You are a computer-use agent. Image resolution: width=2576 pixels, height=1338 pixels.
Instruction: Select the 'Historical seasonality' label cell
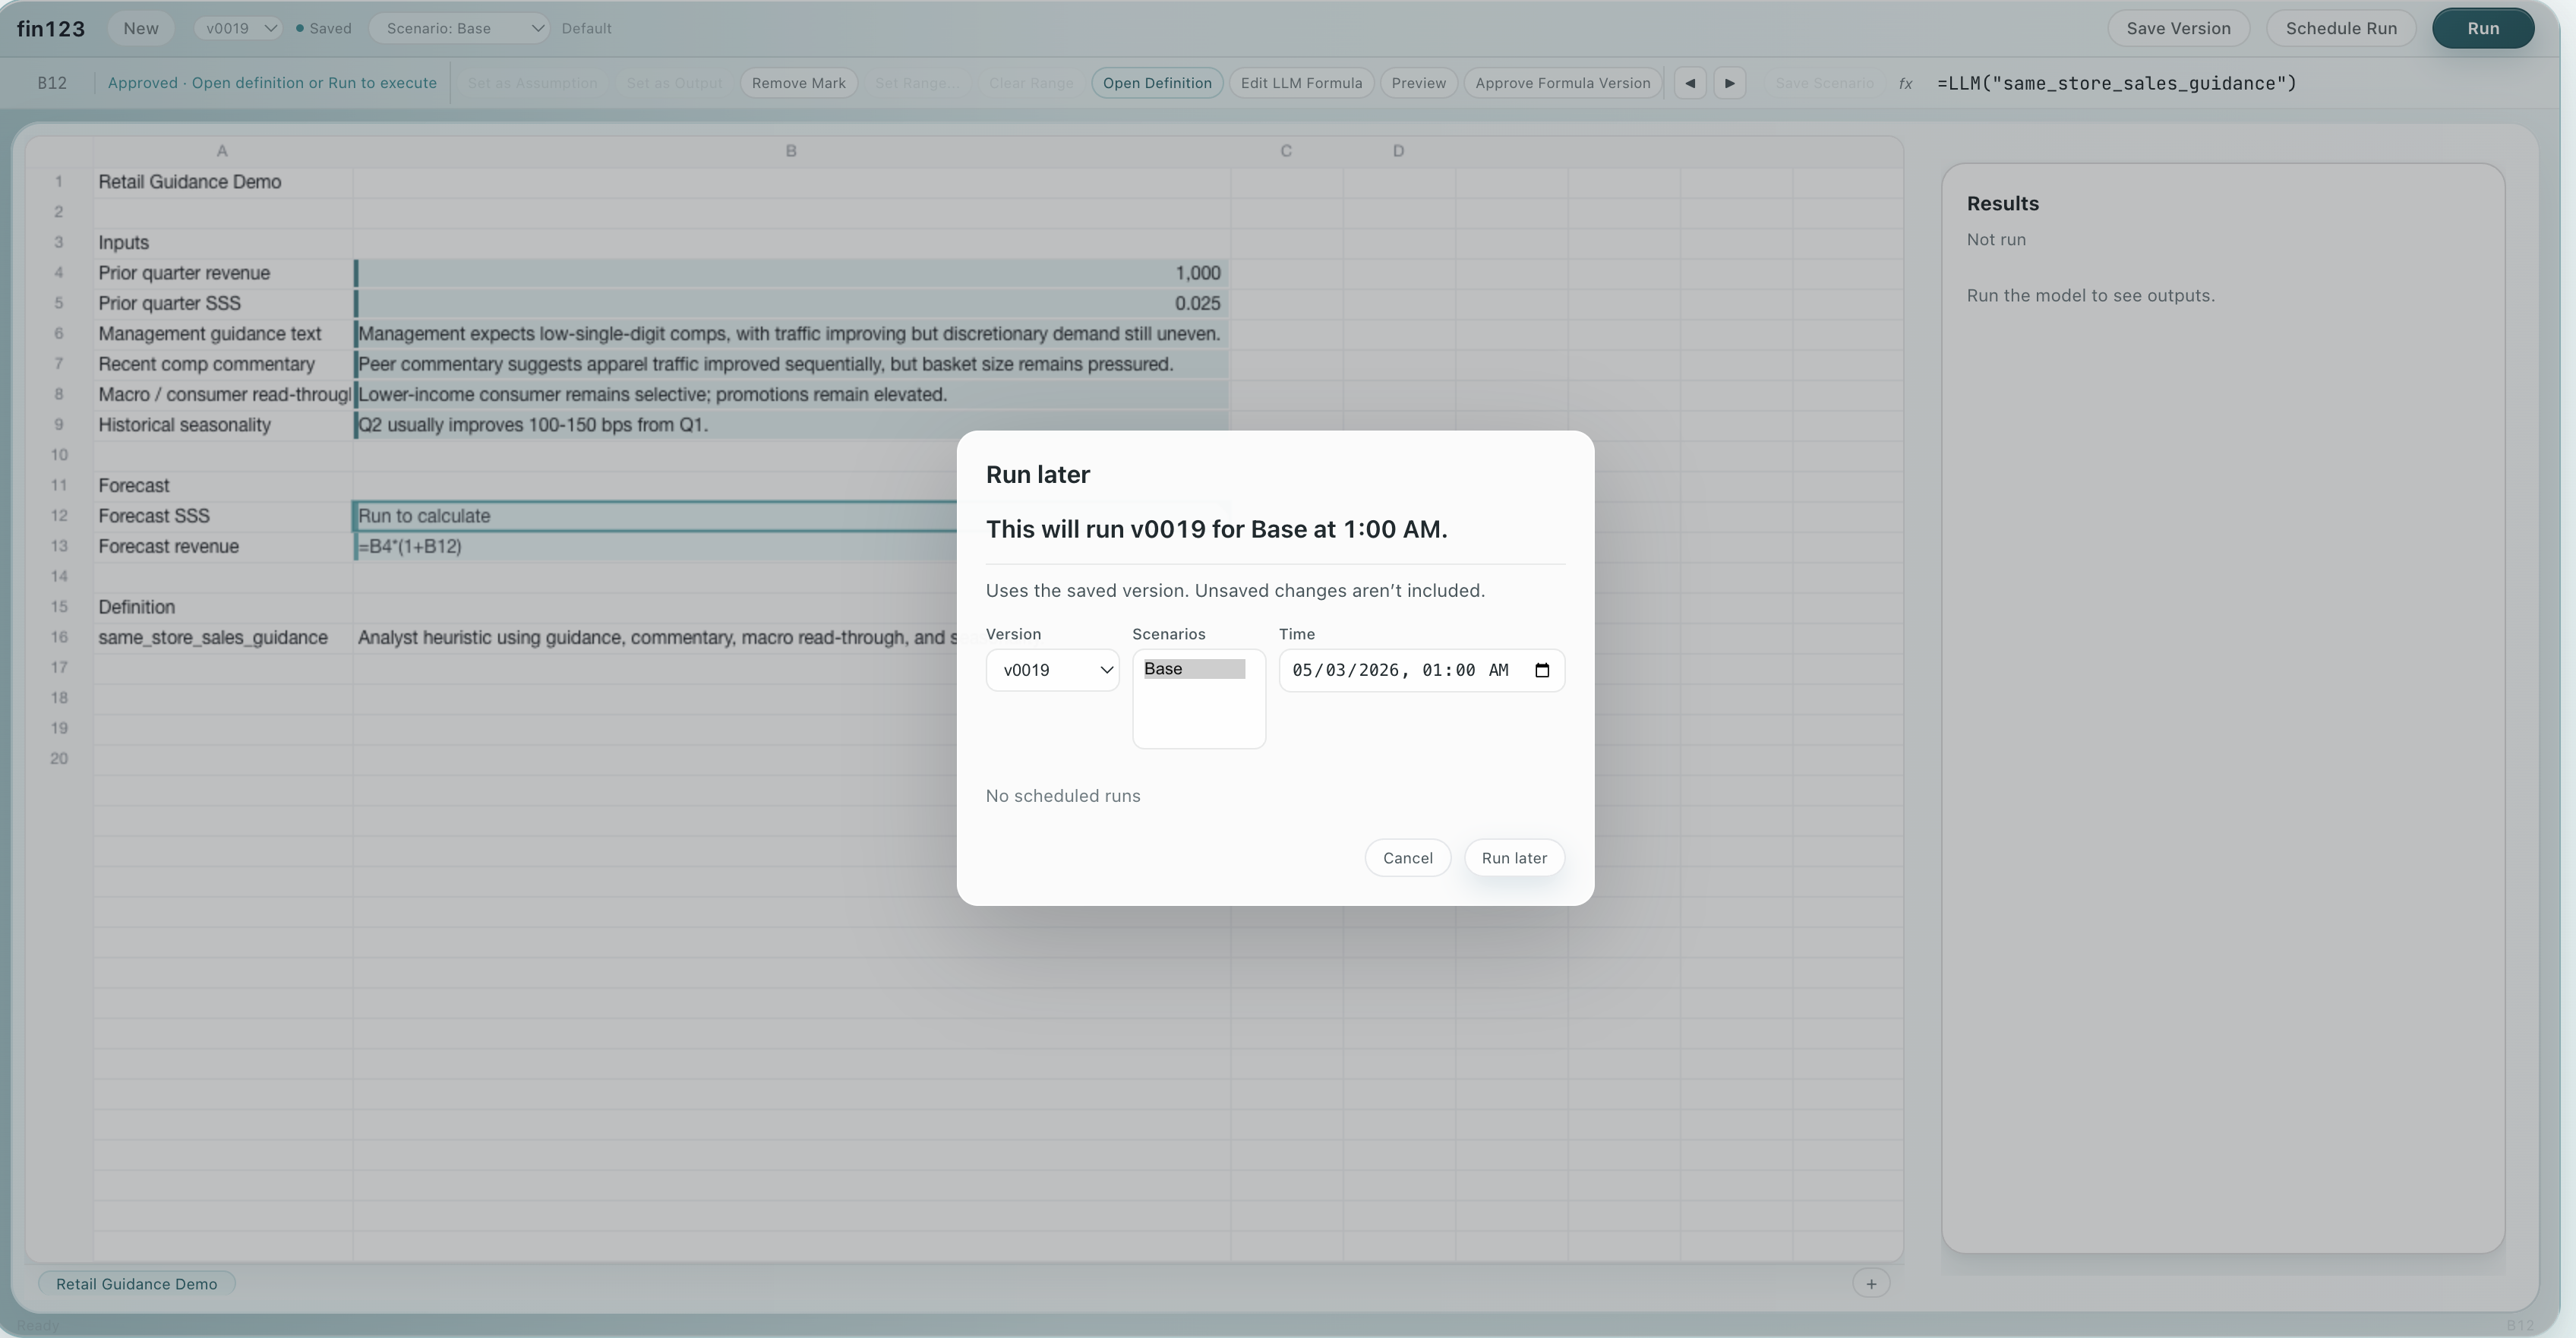[222, 425]
